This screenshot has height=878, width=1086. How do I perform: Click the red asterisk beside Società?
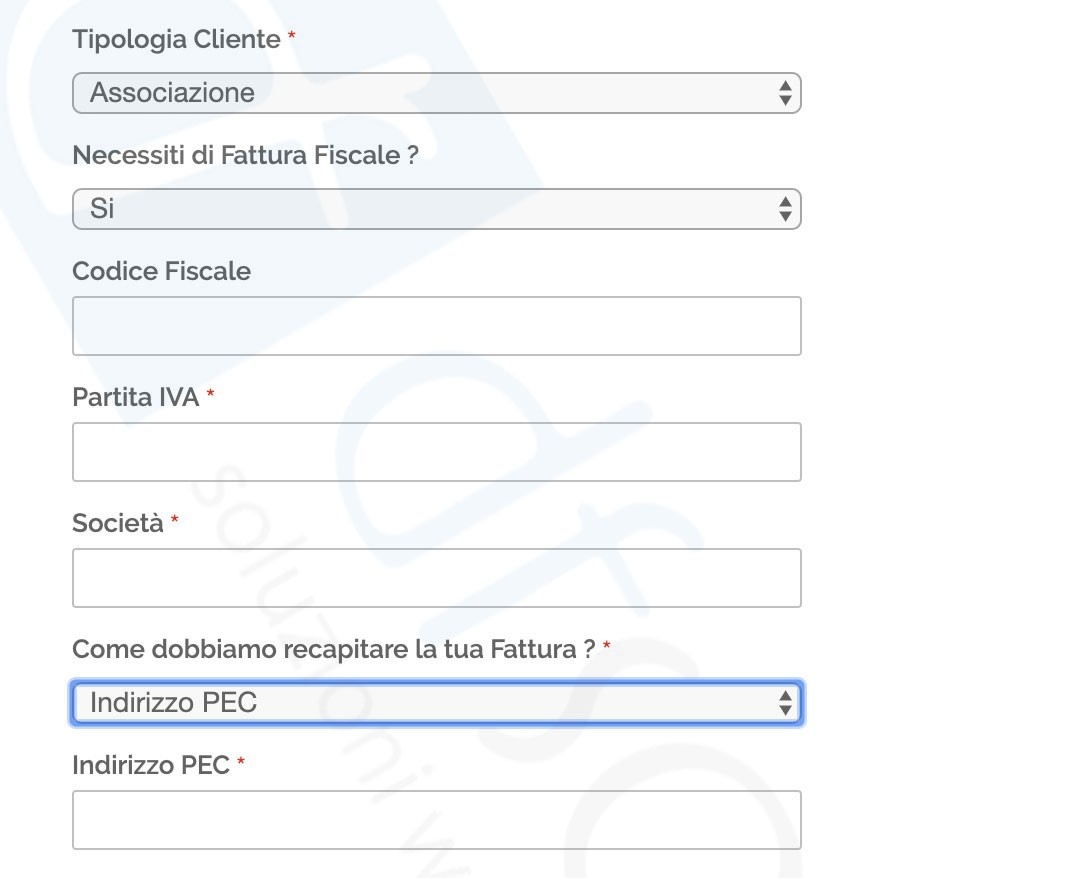(175, 519)
